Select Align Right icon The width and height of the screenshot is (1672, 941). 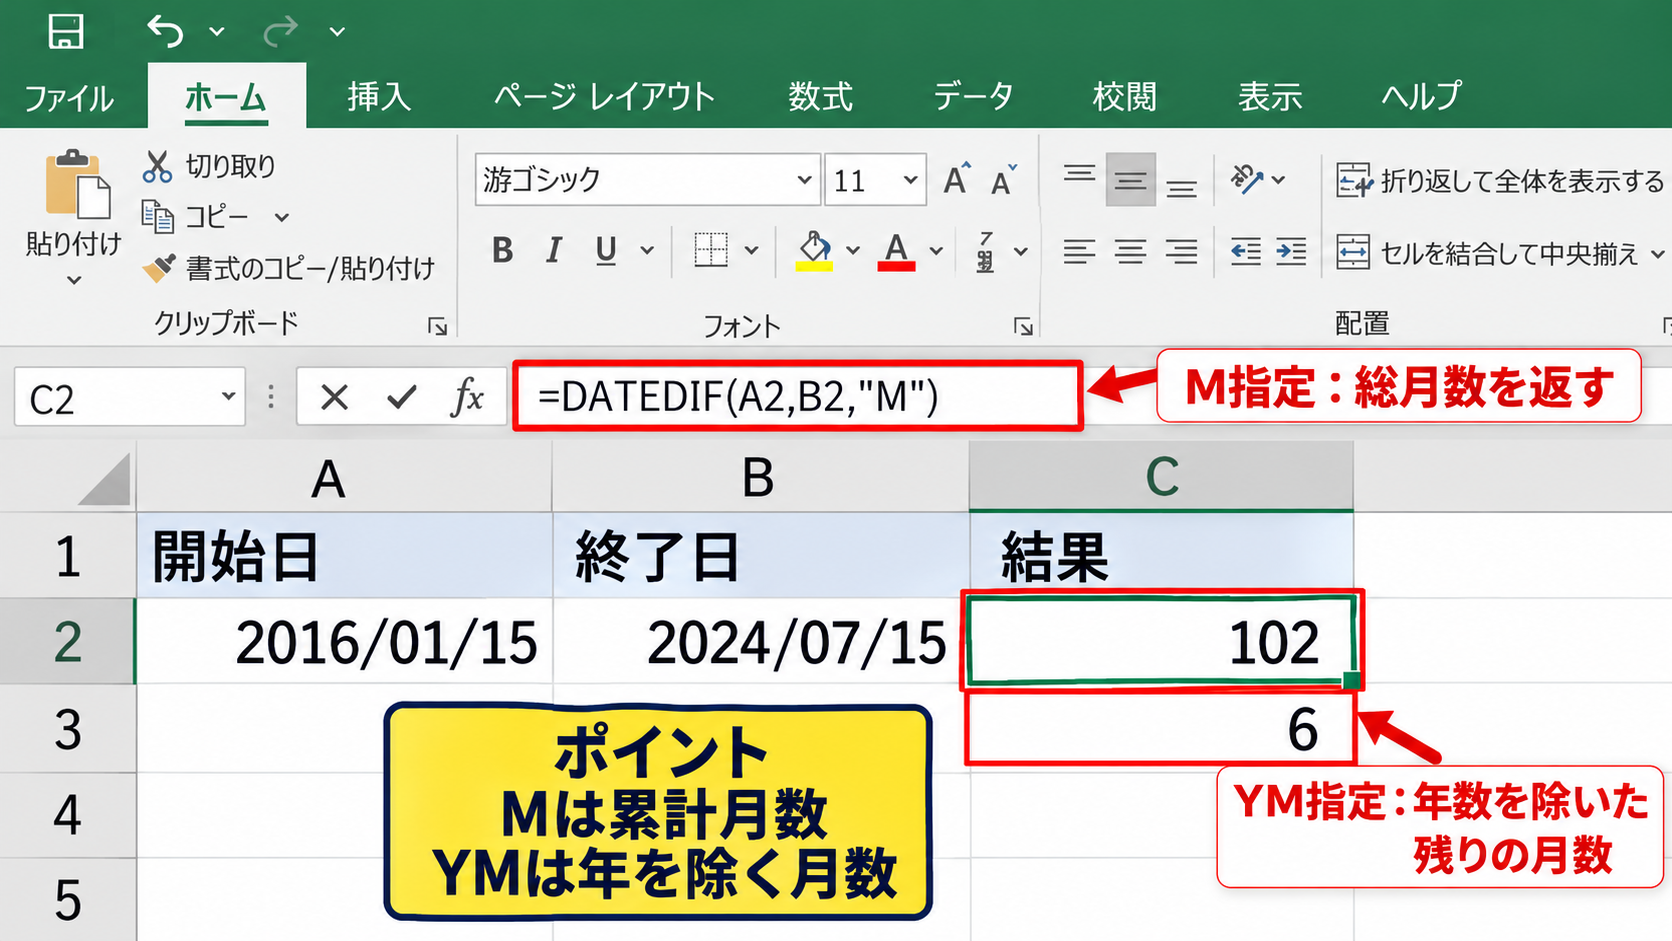1182,251
